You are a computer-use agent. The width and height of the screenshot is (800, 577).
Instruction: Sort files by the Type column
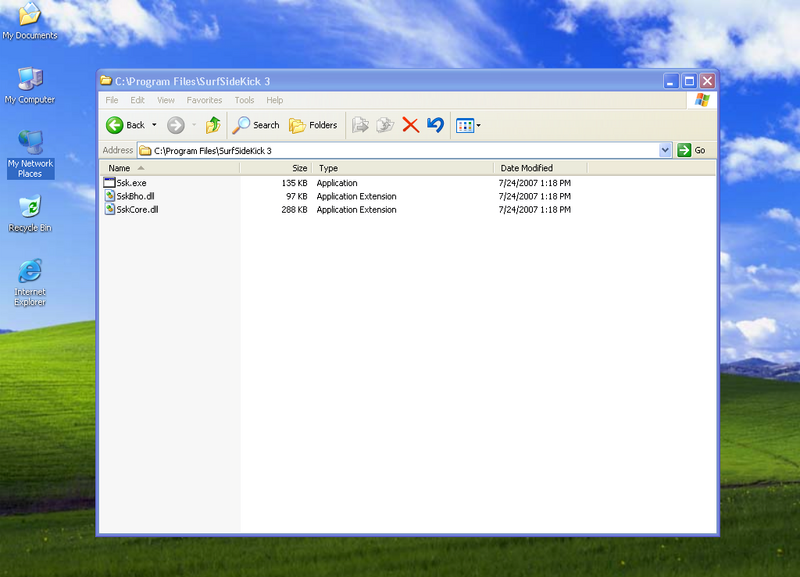pos(403,168)
